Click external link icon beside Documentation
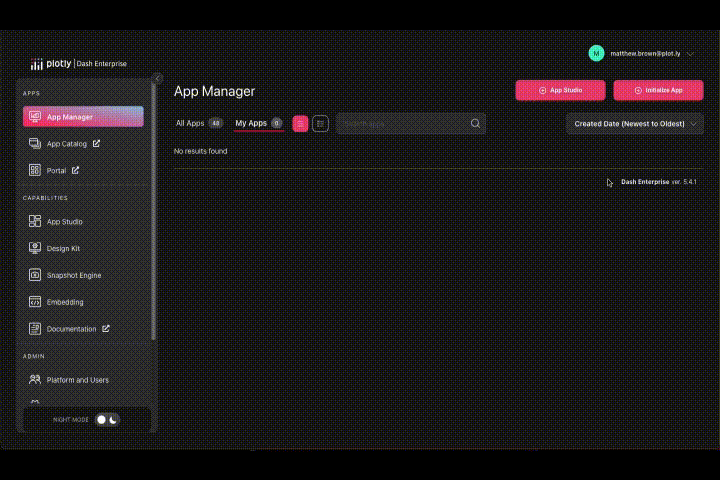 (106, 328)
